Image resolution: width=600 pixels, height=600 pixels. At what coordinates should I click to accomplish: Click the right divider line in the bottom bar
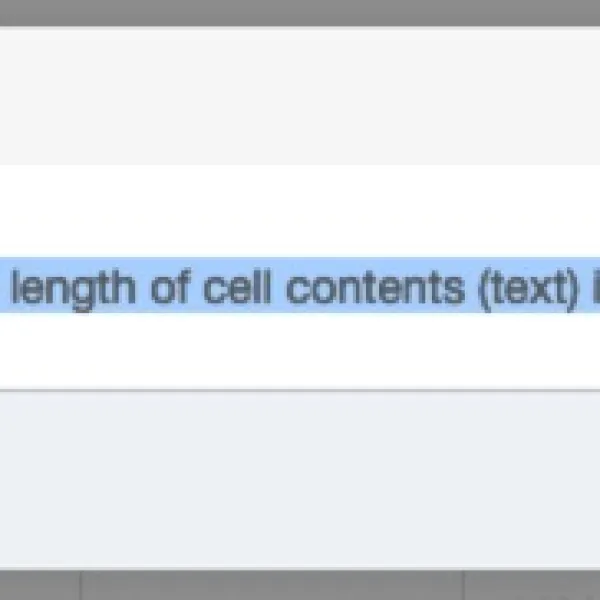[x=464, y=586]
